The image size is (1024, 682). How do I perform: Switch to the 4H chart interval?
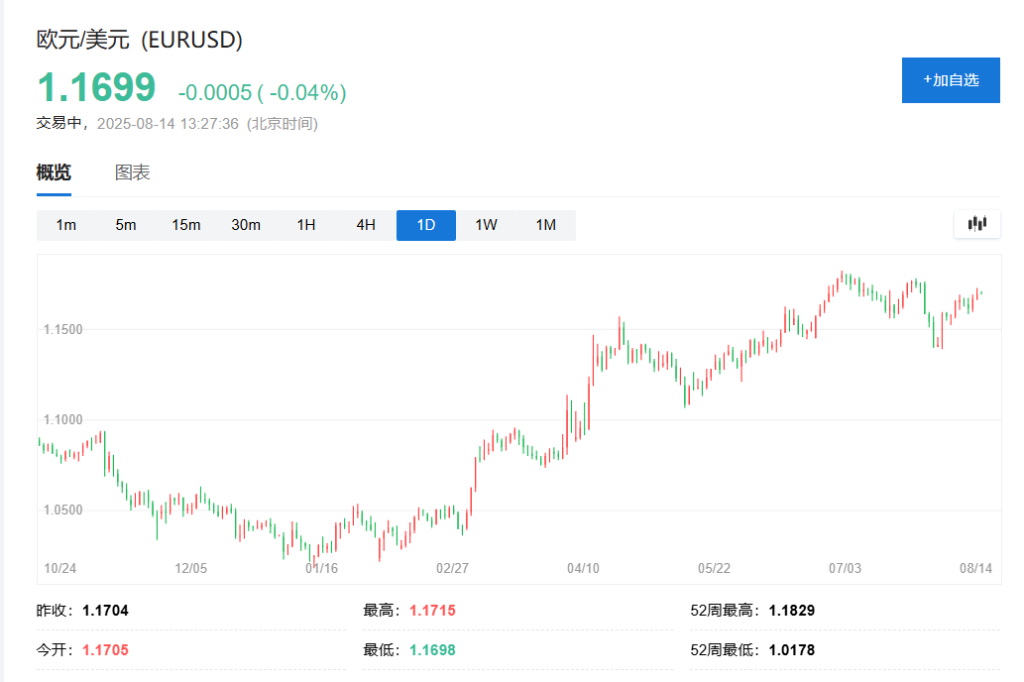tap(366, 225)
